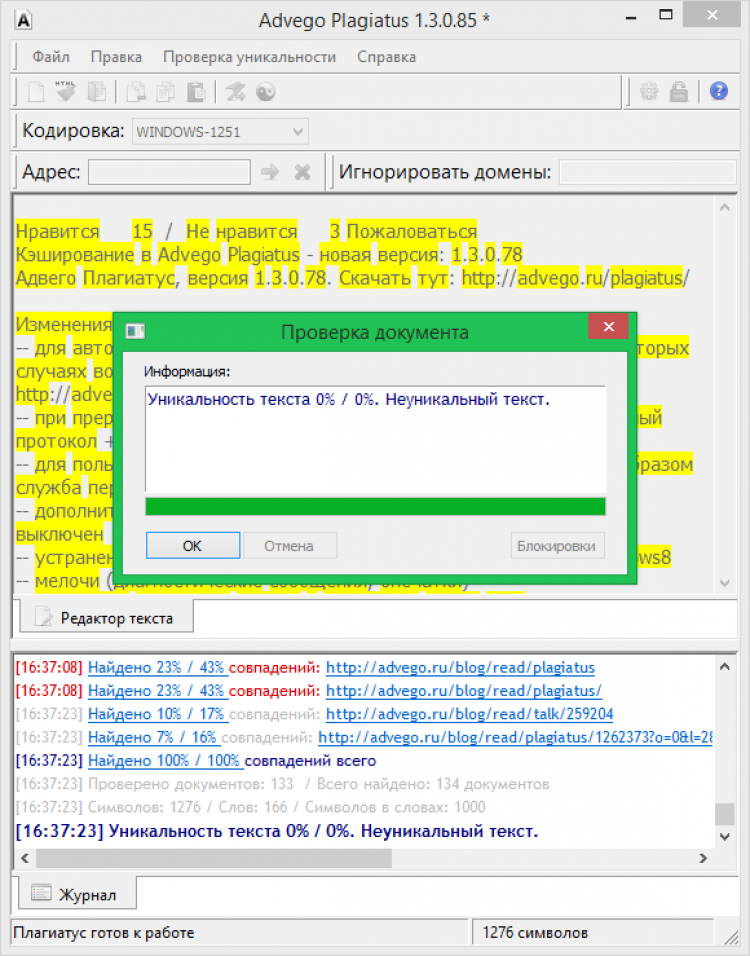Click journal scroll left arrow

24,858
